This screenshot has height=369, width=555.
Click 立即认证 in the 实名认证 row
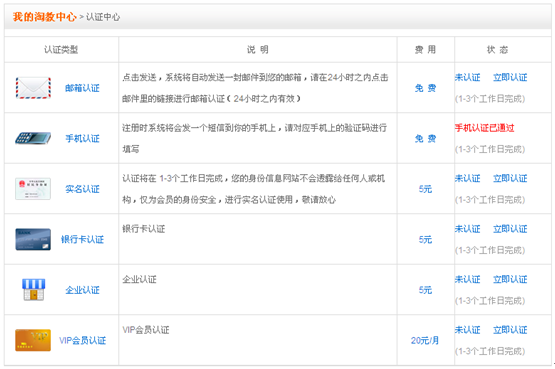click(510, 178)
